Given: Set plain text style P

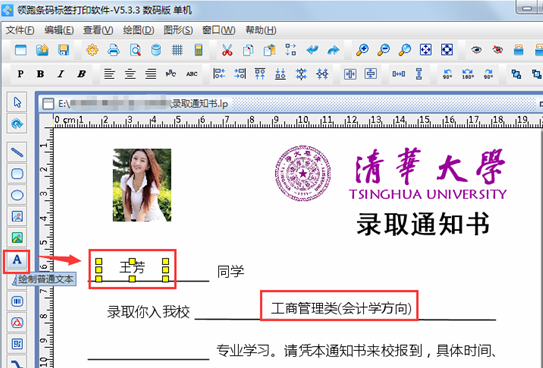Looking at the screenshot, I should (x=20, y=74).
